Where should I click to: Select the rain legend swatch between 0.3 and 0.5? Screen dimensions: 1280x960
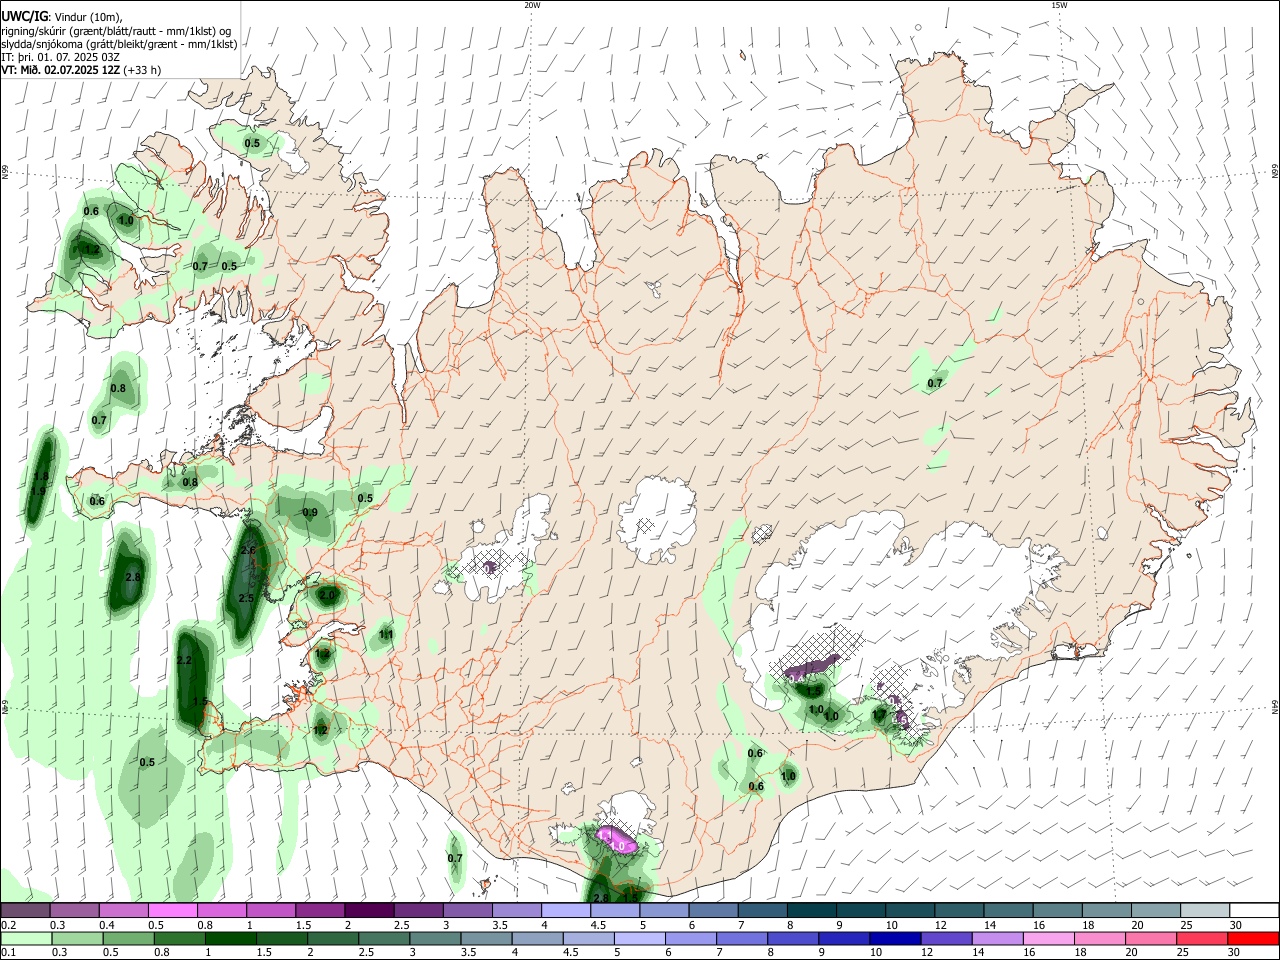(76, 939)
